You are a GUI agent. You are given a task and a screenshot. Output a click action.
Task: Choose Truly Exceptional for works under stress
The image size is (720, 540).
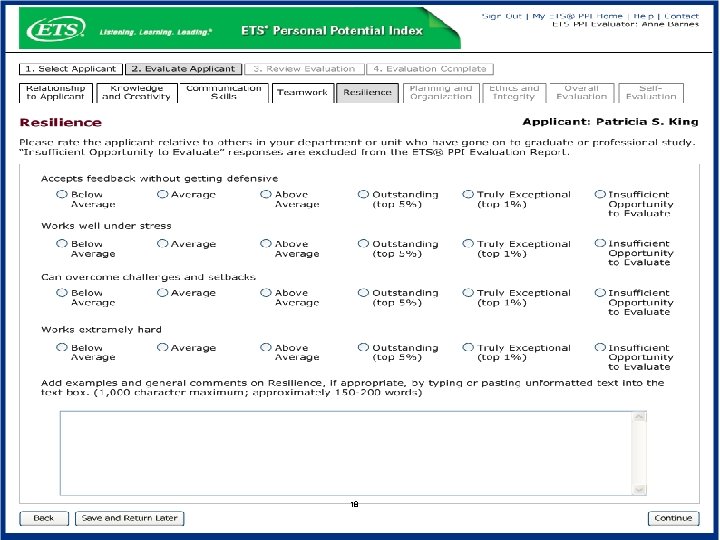tap(468, 243)
